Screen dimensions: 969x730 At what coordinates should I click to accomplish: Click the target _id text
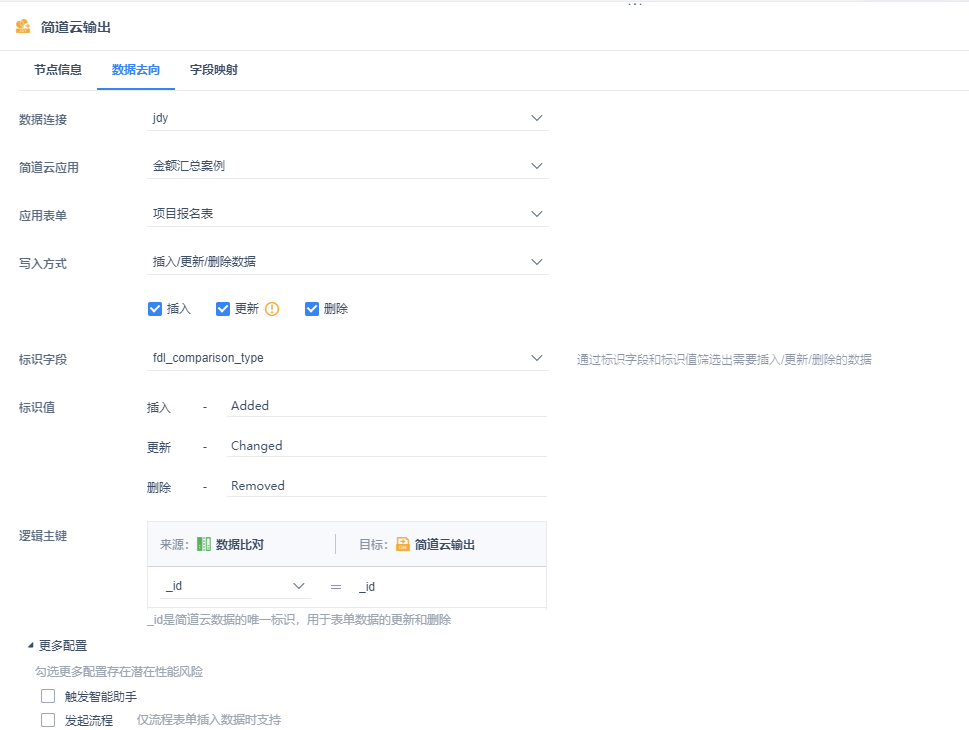tap(367, 587)
